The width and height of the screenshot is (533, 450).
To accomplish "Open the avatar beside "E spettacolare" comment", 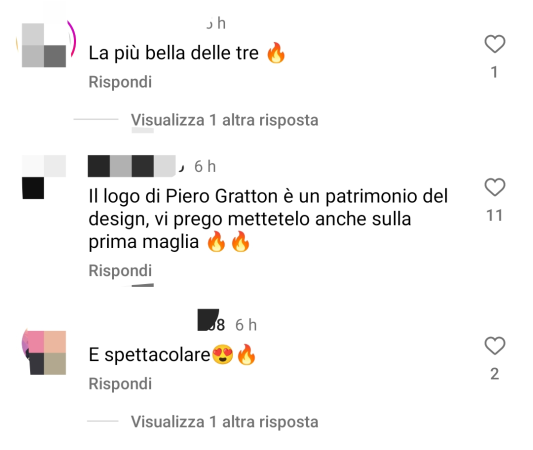I will point(44,352).
